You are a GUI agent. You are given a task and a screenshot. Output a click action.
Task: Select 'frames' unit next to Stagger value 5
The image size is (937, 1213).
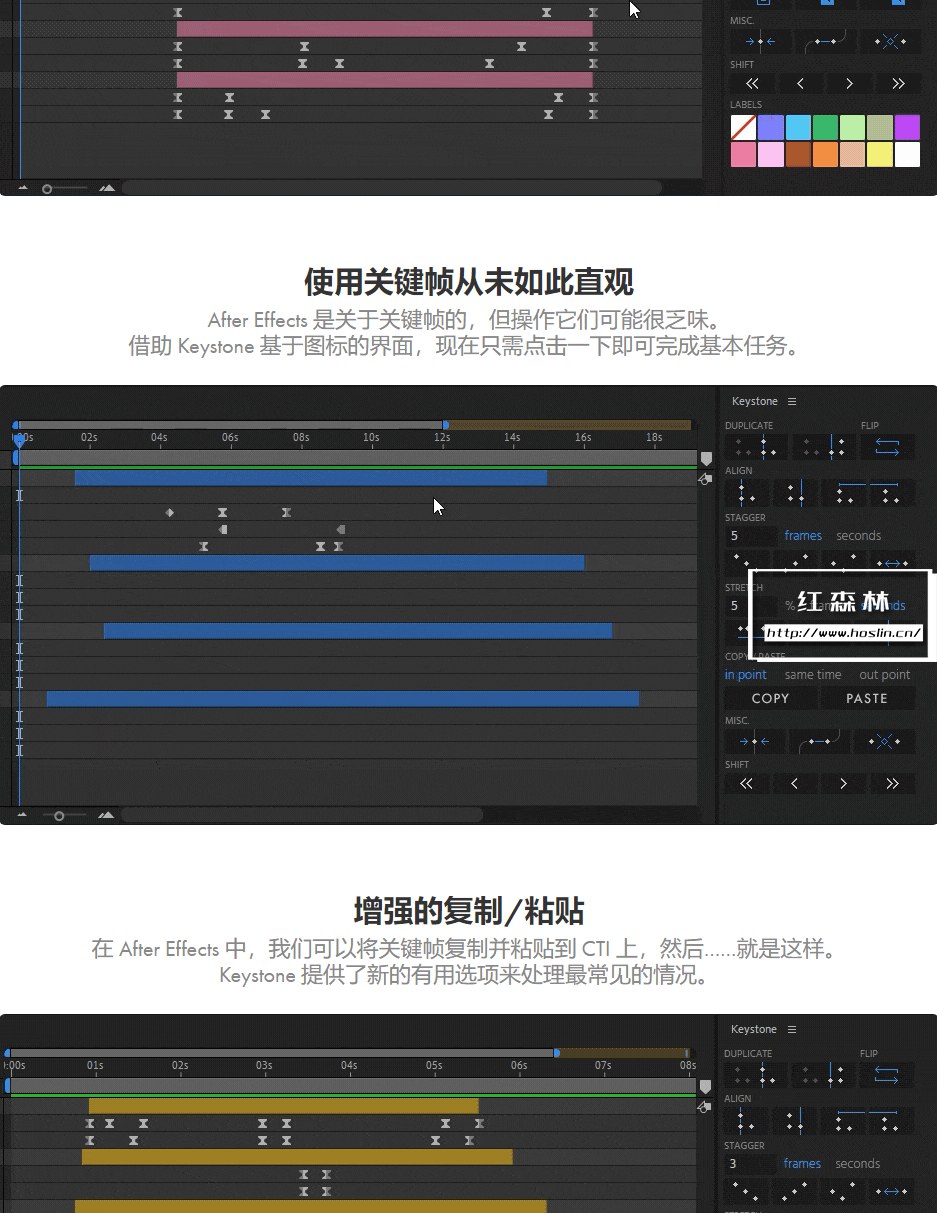point(803,536)
